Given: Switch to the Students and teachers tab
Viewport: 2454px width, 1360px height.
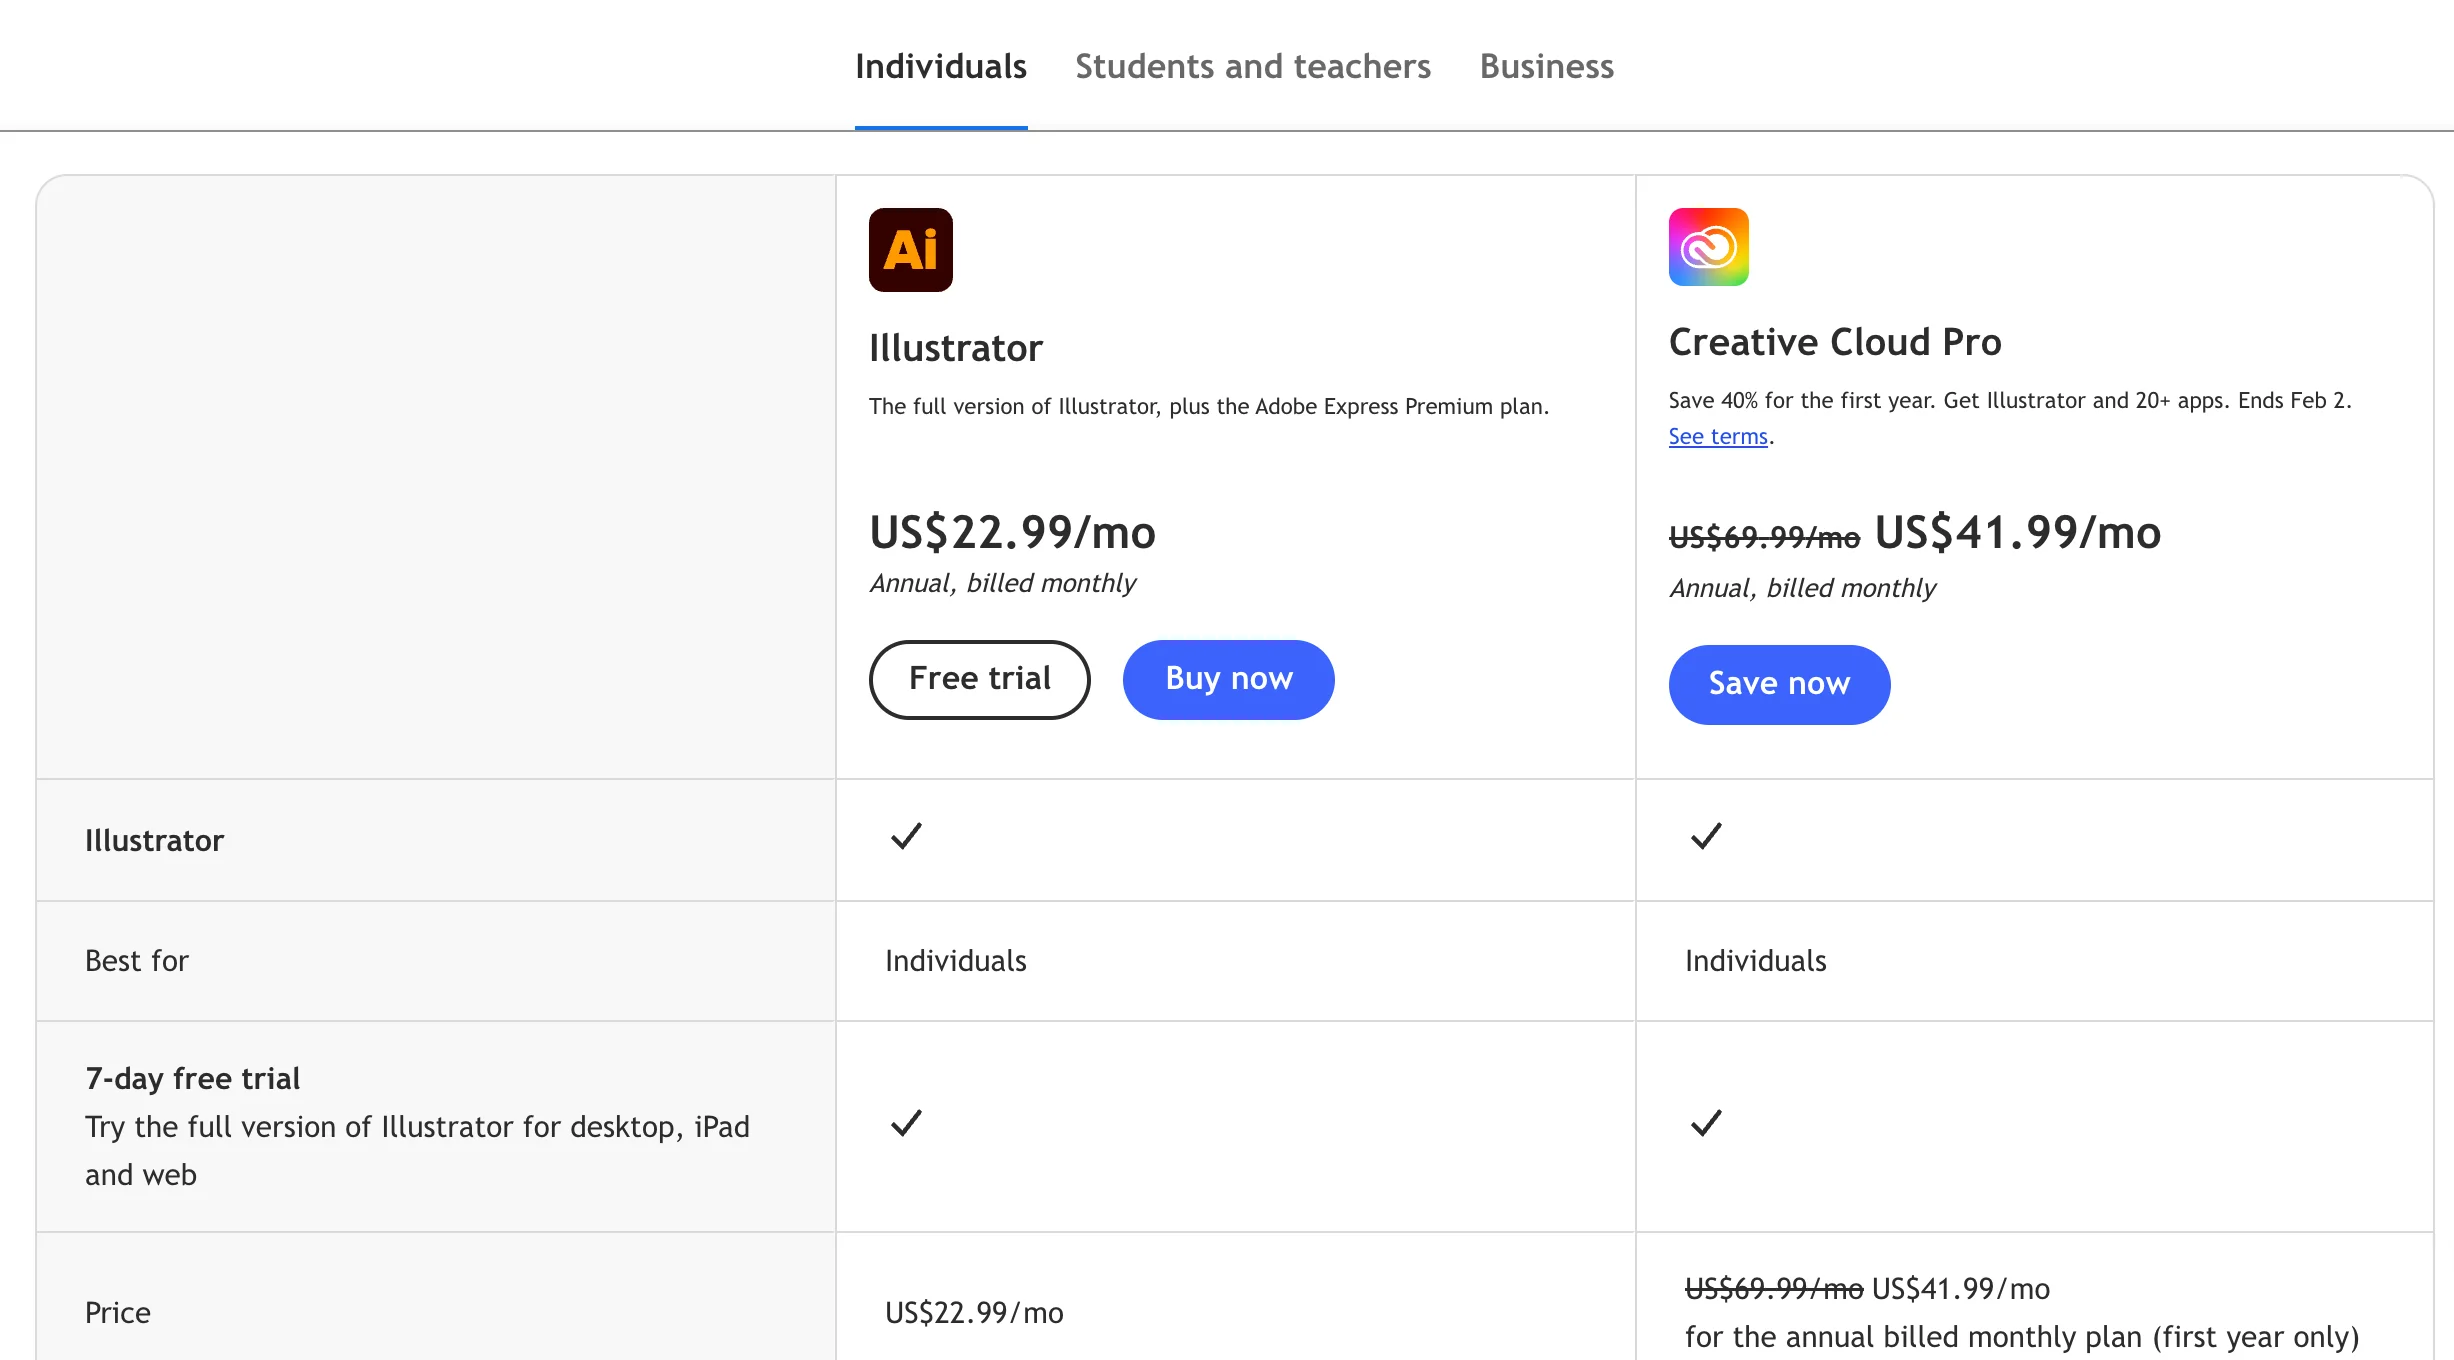Looking at the screenshot, I should point(1252,67).
